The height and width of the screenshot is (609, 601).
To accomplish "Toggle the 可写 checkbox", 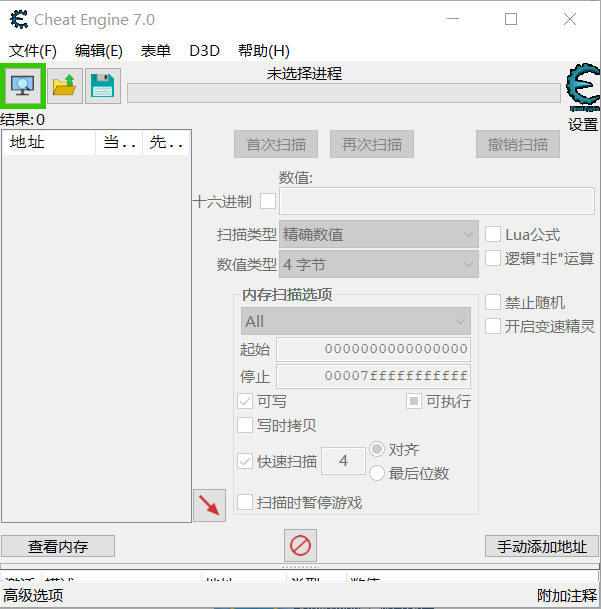I will (x=245, y=401).
